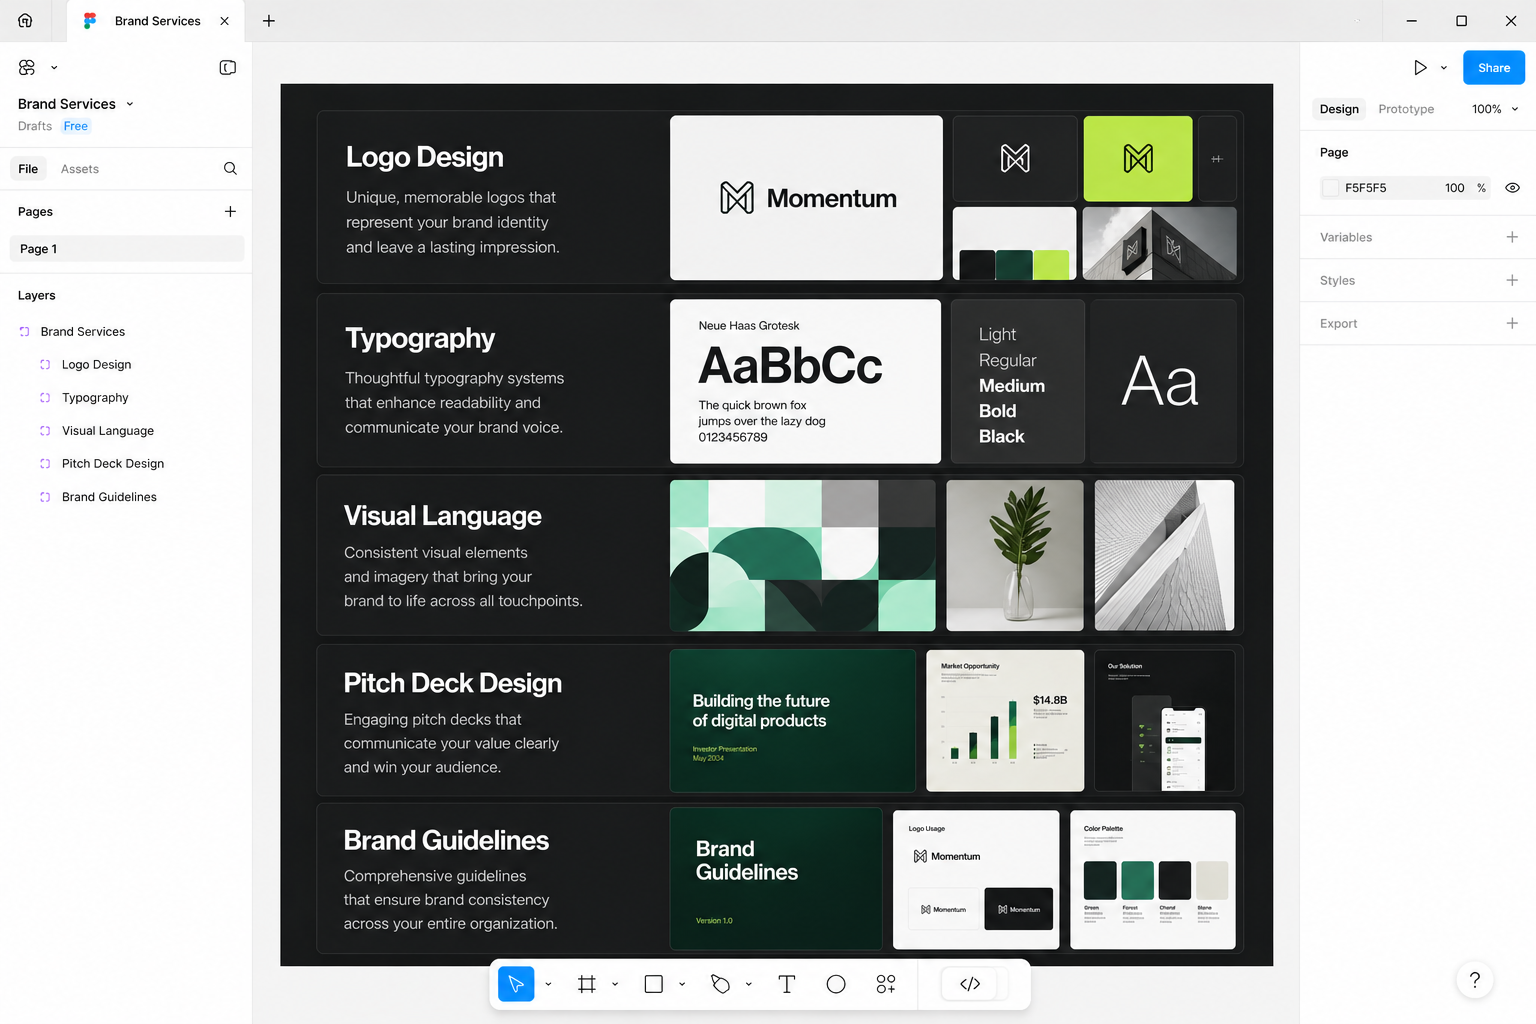Switch to the Assets tab
This screenshot has height=1024, width=1536.
point(80,169)
